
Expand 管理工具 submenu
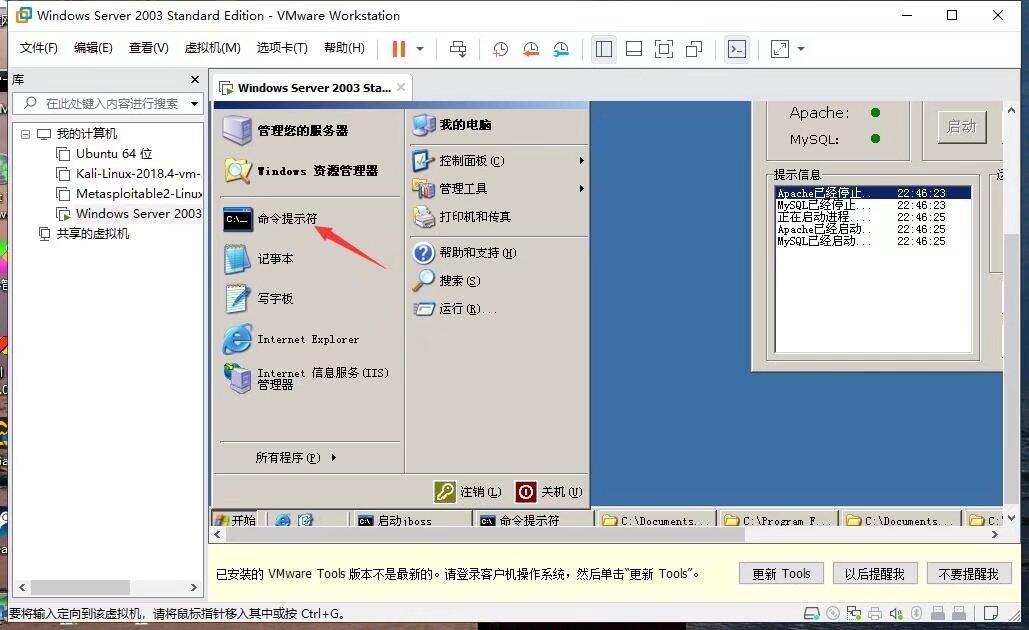coord(499,189)
